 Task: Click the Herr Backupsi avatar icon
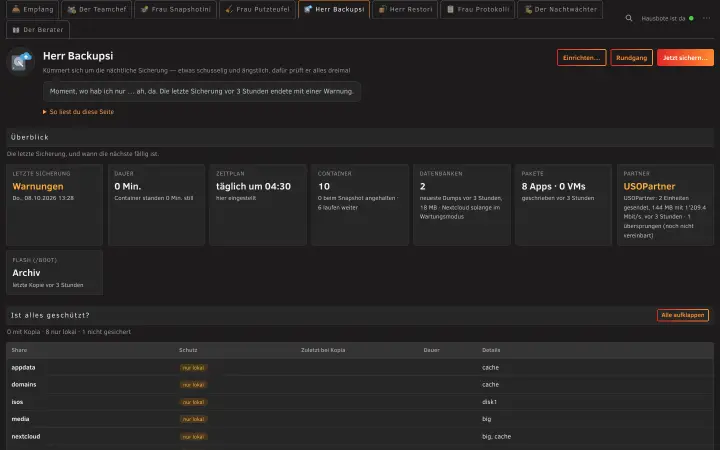[x=21, y=61]
